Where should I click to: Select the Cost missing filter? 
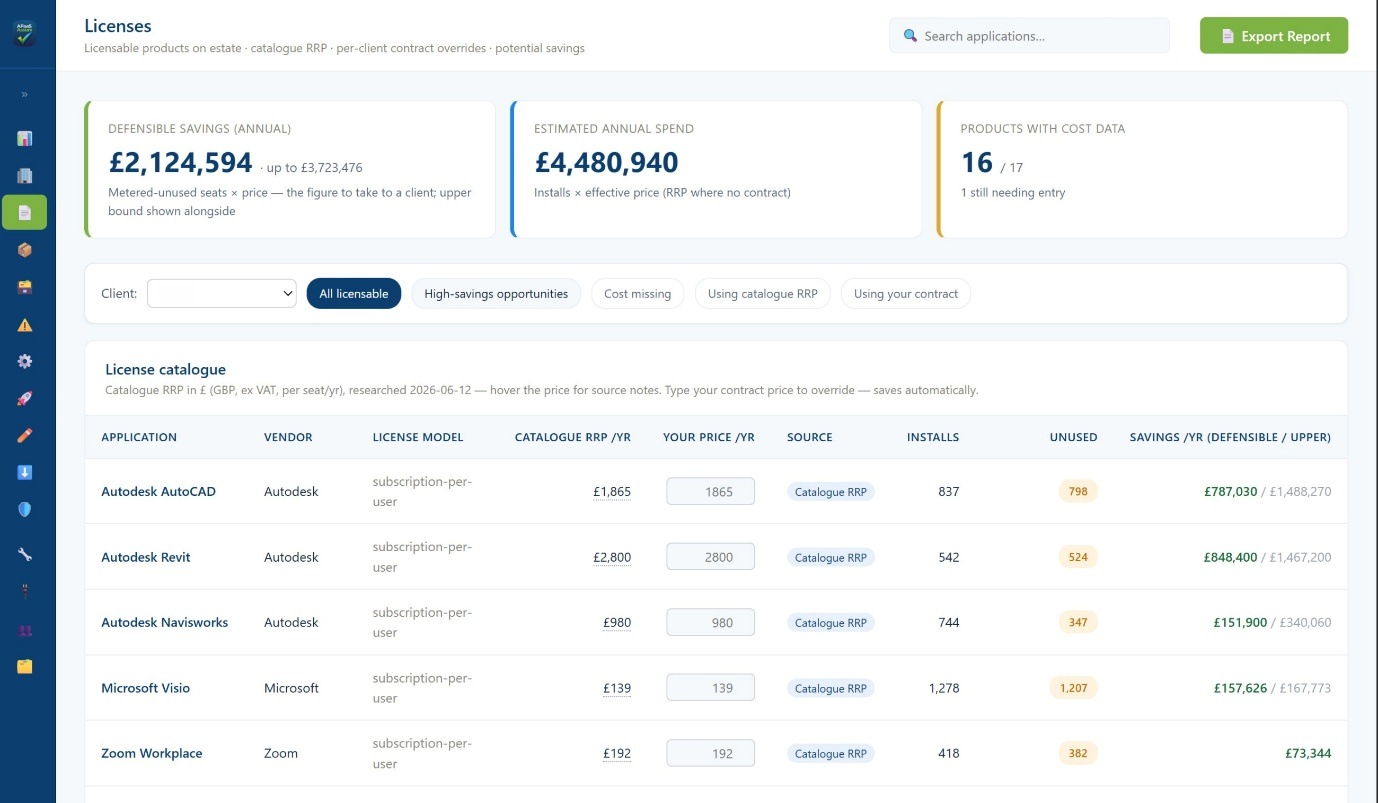(x=638, y=293)
